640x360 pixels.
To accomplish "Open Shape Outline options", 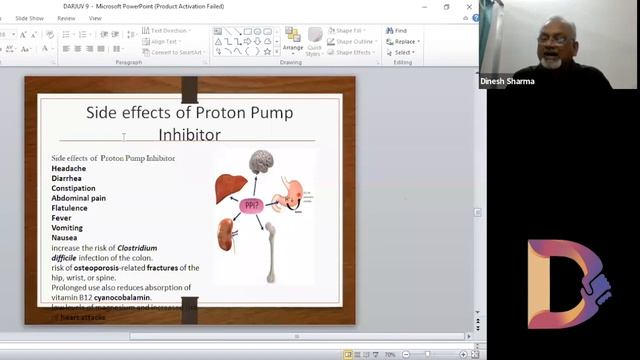I will tap(352, 42).
